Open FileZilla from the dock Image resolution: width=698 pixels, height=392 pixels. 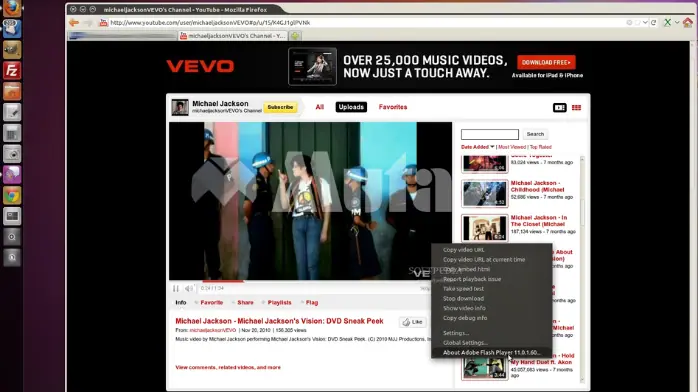coord(12,70)
